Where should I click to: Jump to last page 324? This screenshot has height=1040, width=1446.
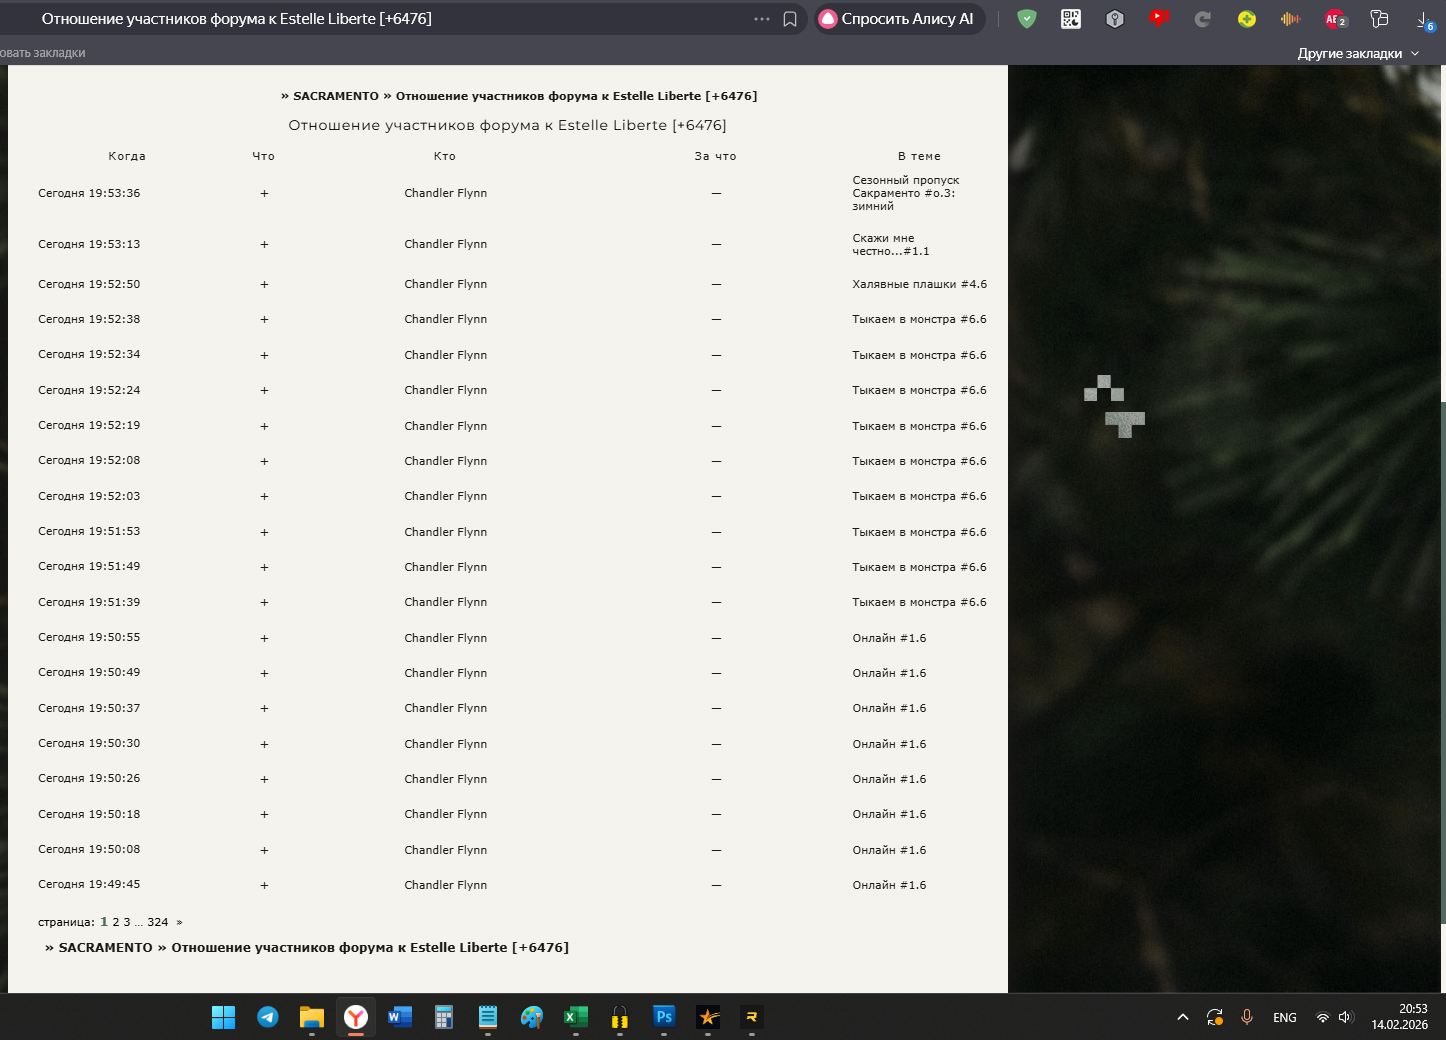[158, 922]
